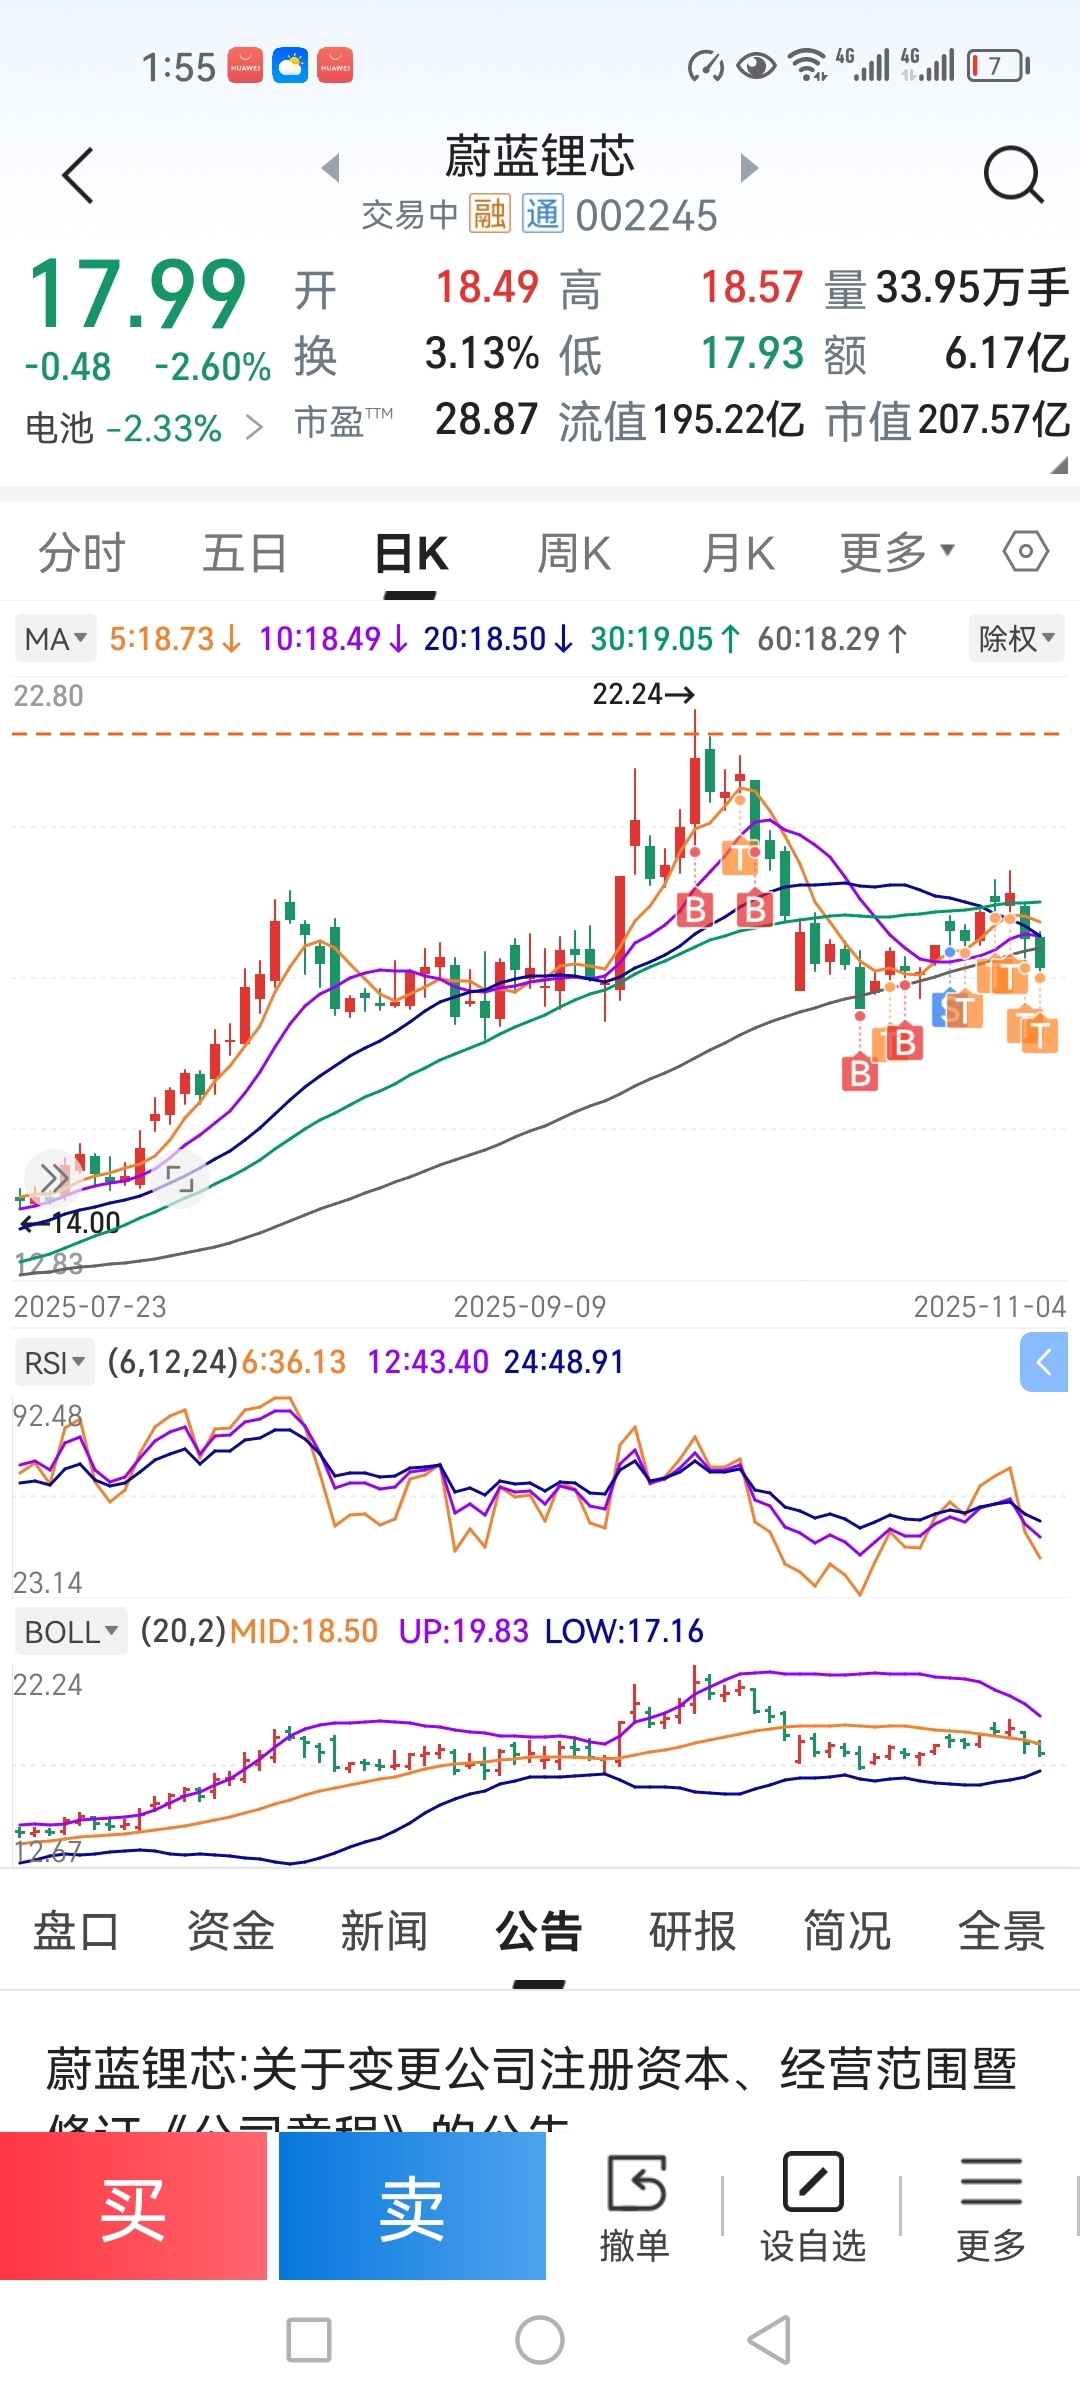Expand the 更多 chart period dropdown
Screen dimensions: 1080x2400
click(897, 552)
